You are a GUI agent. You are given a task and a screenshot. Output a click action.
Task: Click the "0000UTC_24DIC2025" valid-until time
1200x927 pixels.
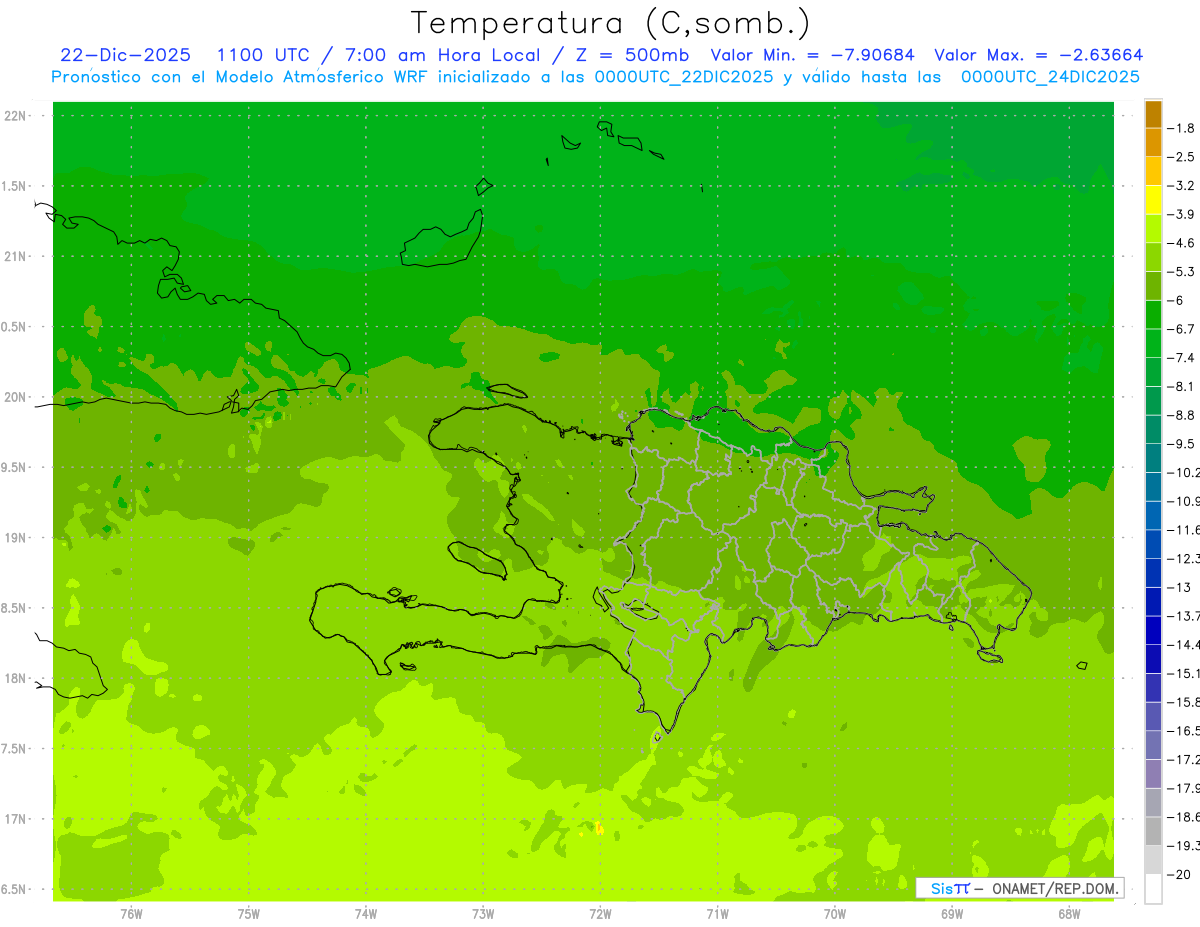[1050, 77]
